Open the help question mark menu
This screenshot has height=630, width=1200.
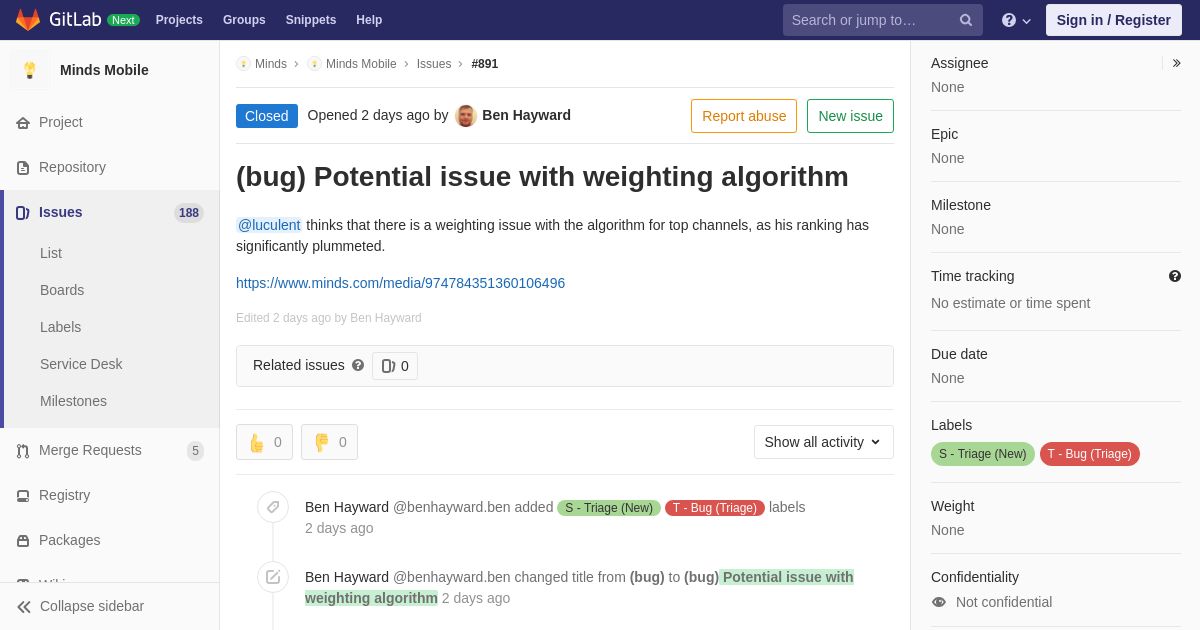[1017, 20]
